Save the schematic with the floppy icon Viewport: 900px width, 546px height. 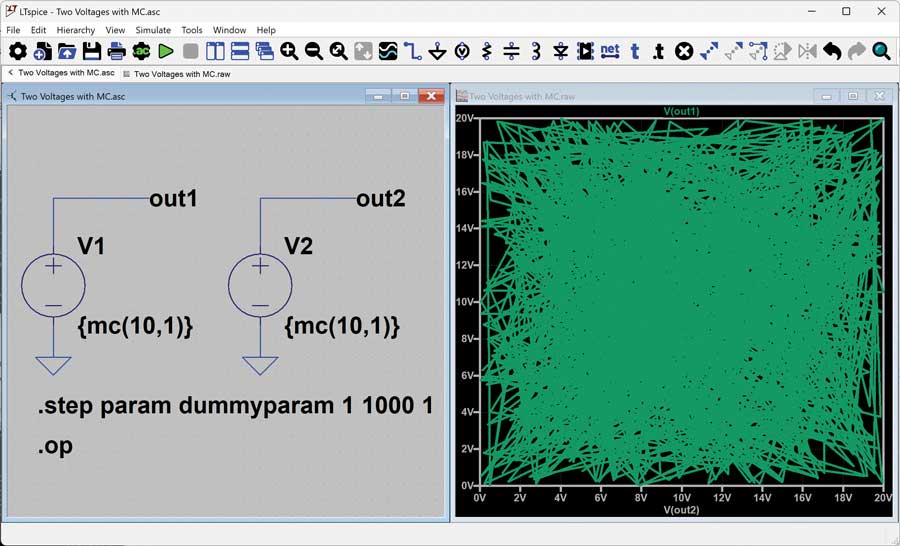pyautogui.click(x=92, y=51)
